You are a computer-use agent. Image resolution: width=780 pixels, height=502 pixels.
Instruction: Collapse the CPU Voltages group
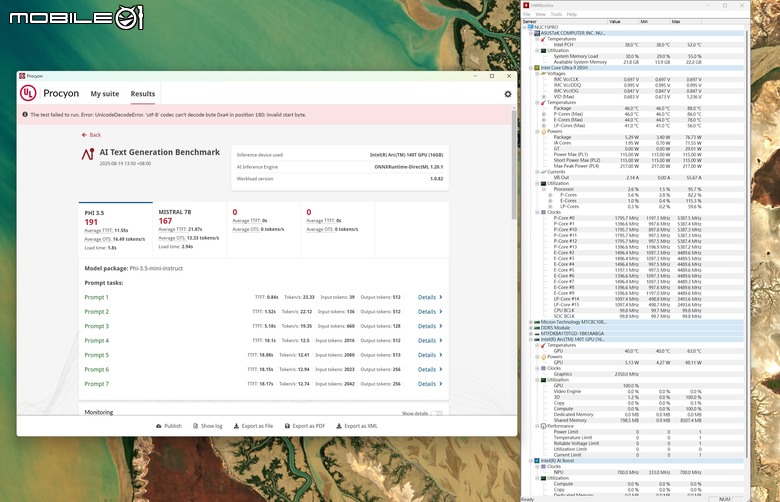pos(537,74)
